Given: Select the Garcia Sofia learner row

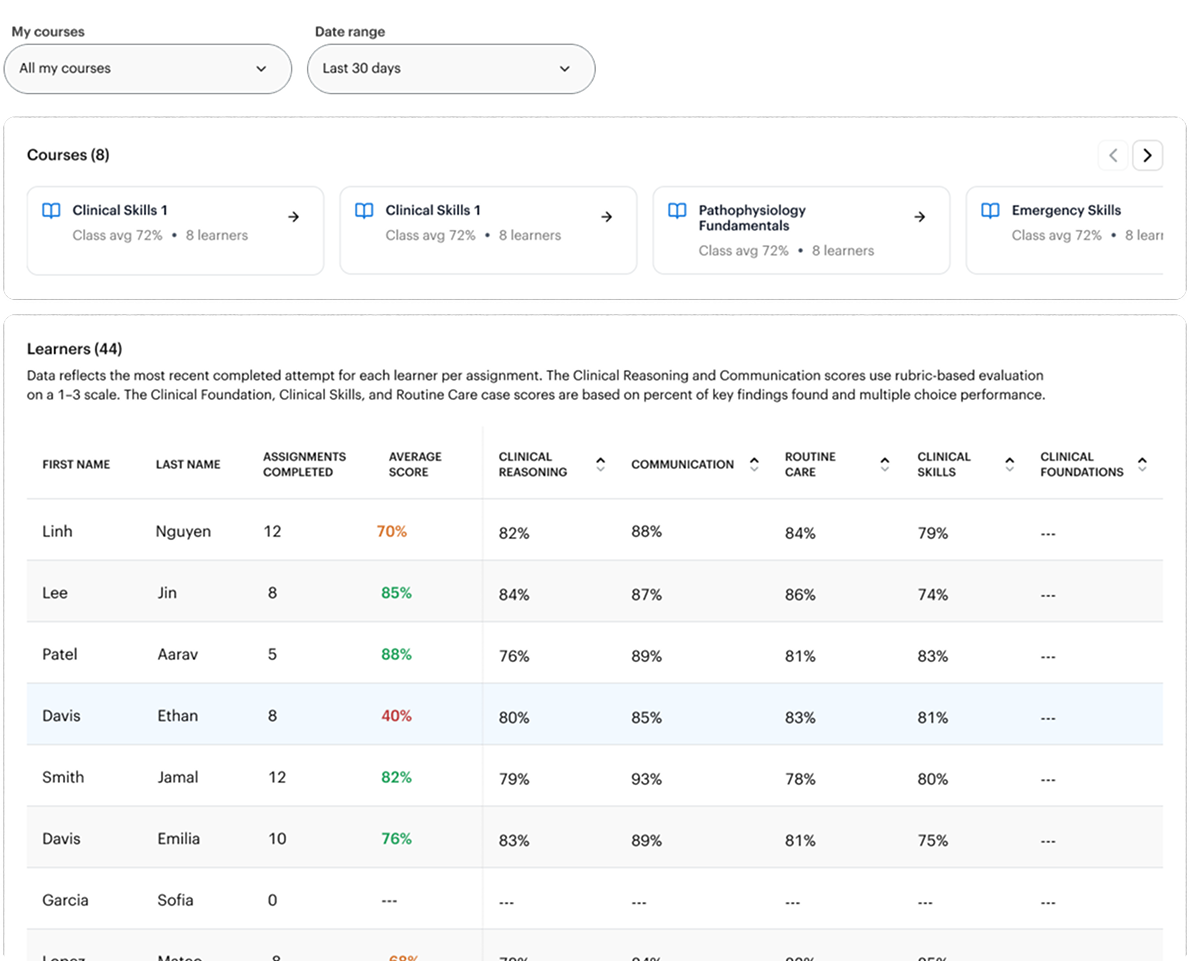Looking at the screenshot, I should click(x=595, y=900).
